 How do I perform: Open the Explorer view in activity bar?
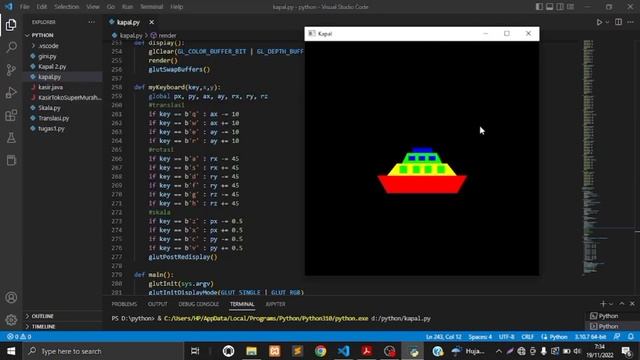[11, 25]
